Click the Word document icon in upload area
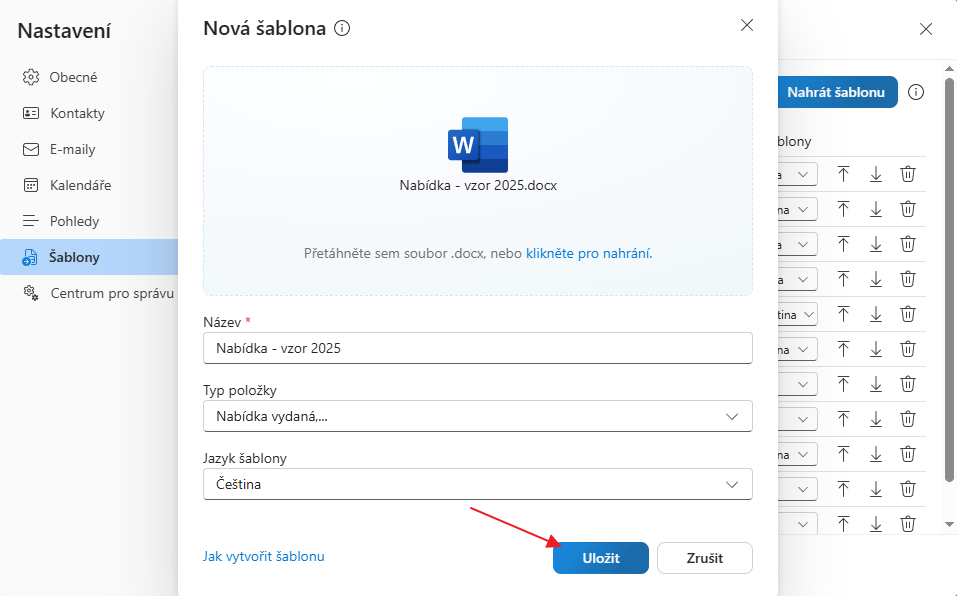 pyautogui.click(x=478, y=145)
